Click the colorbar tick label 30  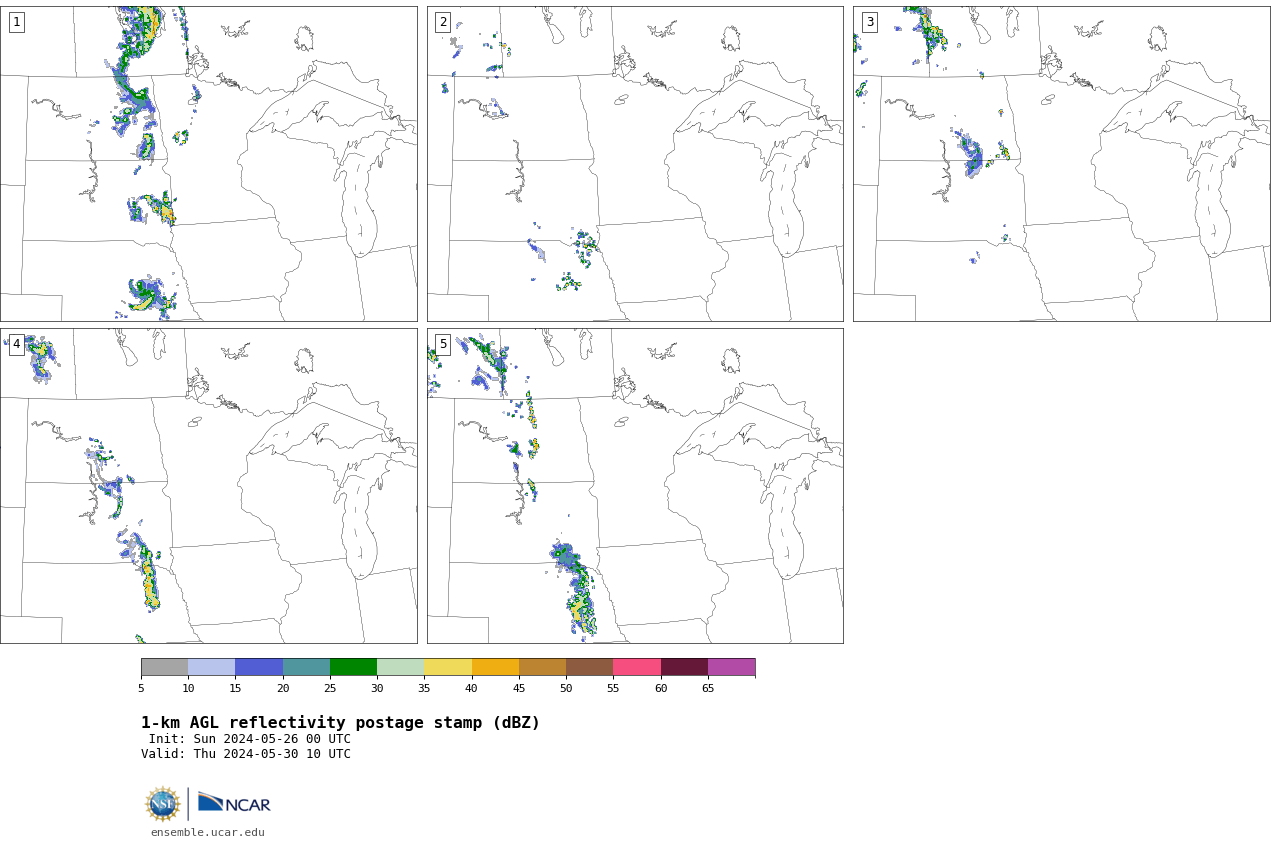(377, 688)
